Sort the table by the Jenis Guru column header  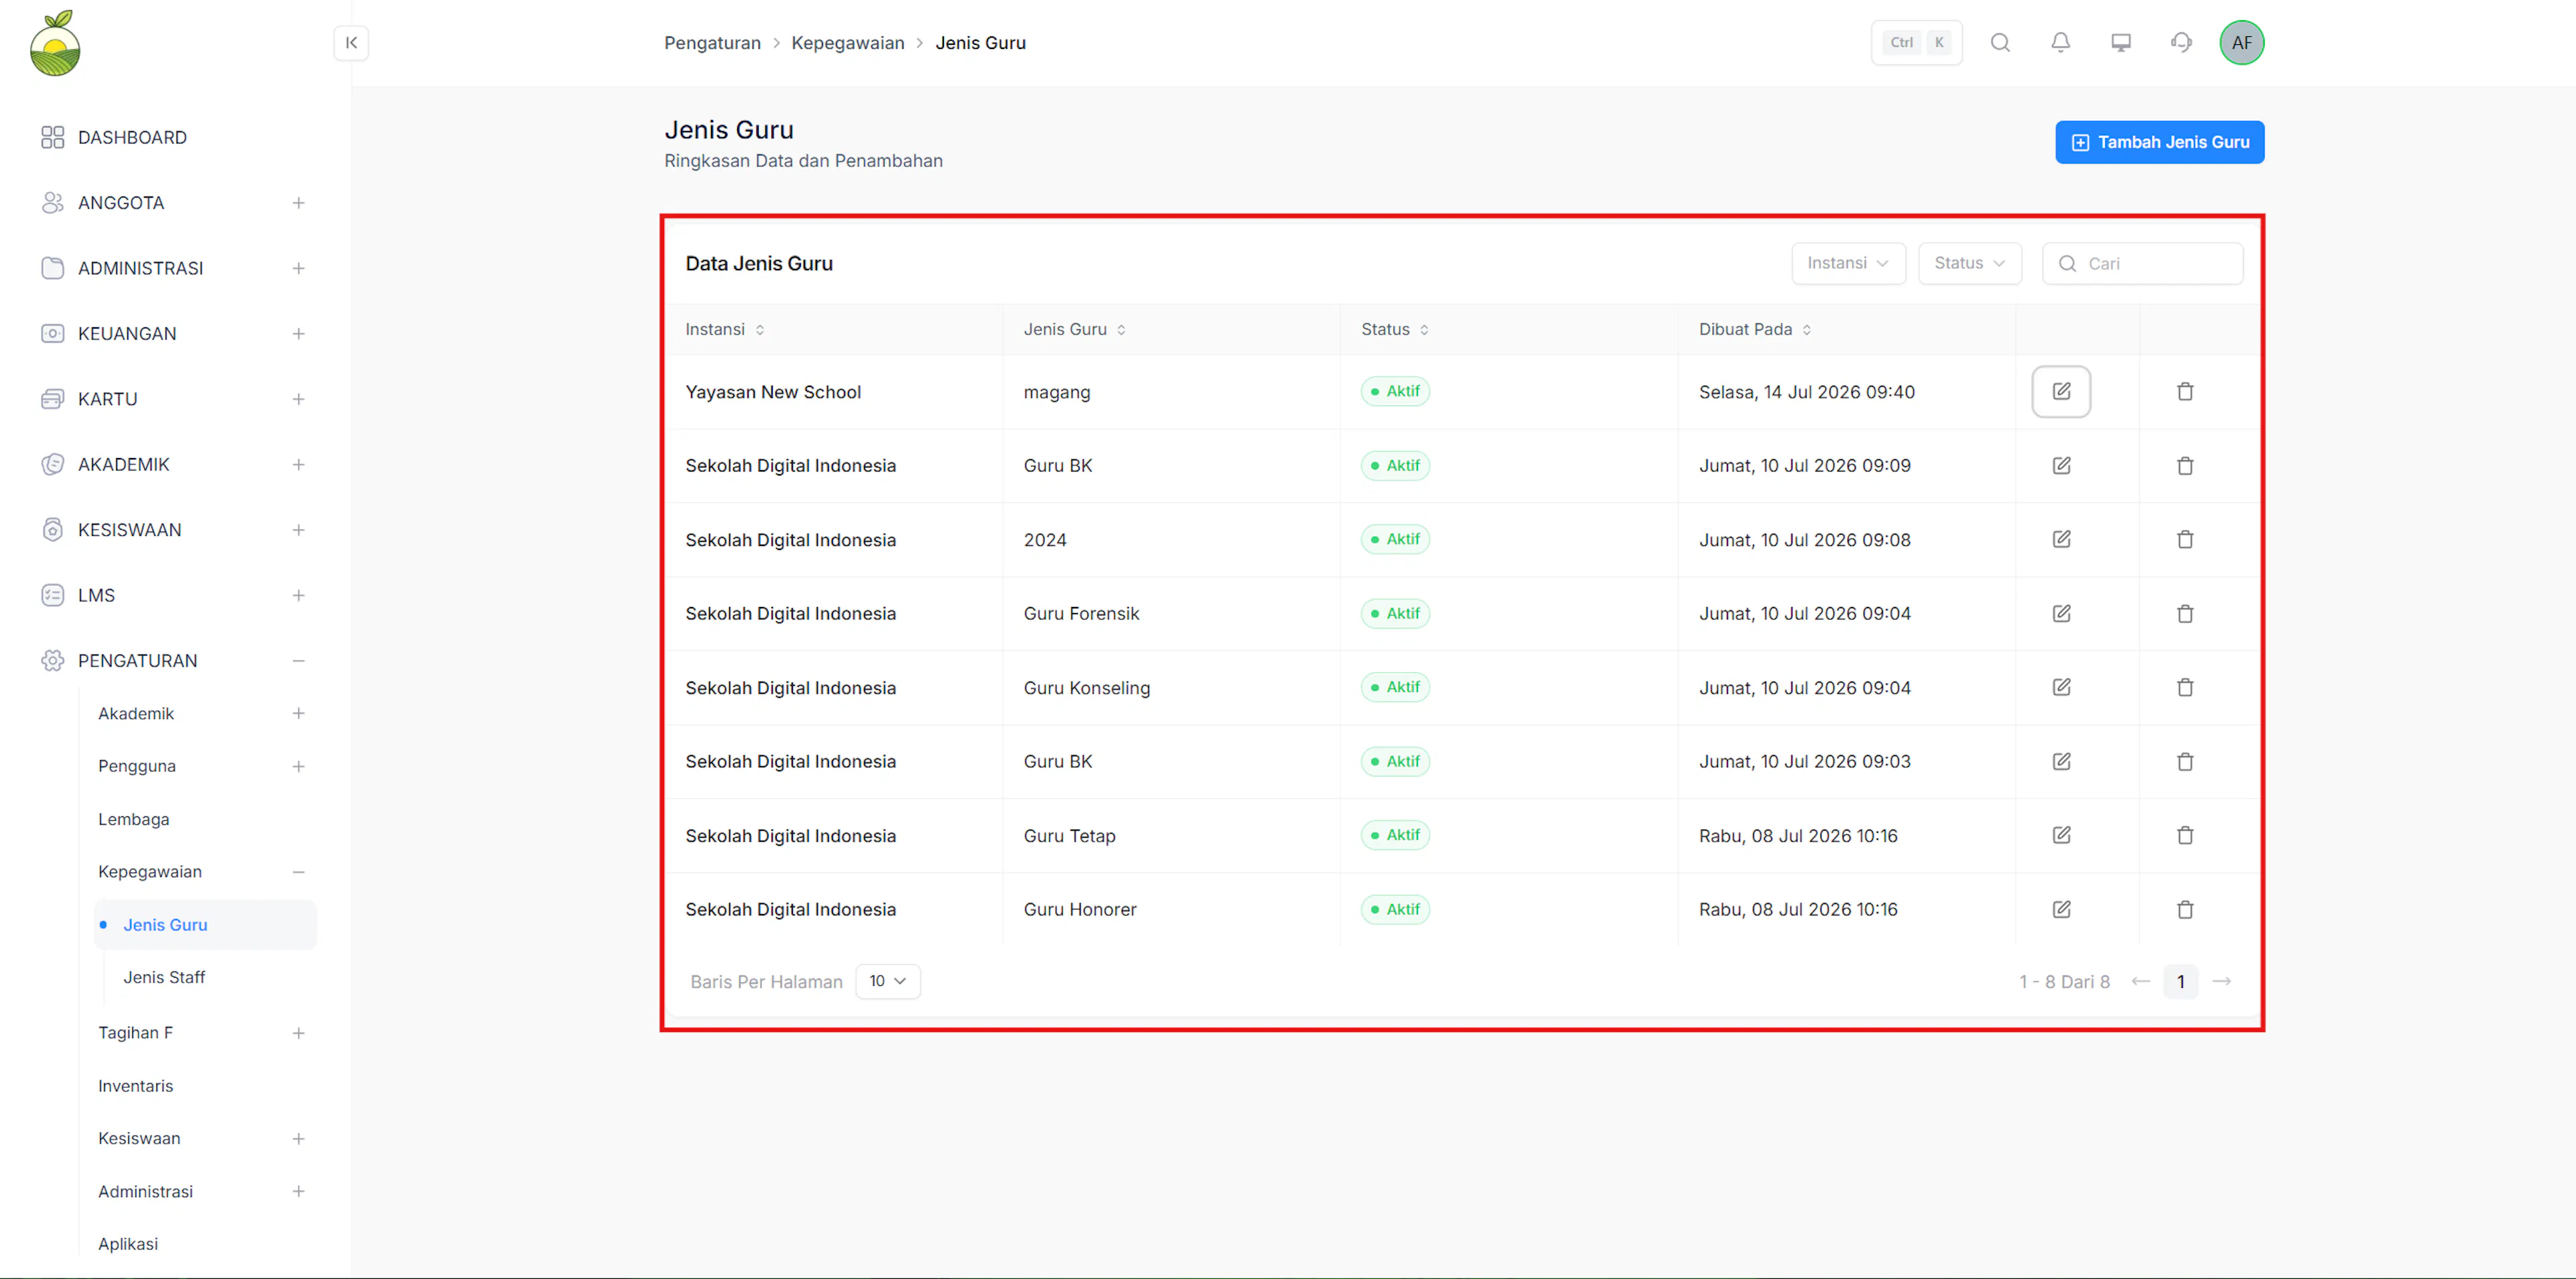[1075, 330]
